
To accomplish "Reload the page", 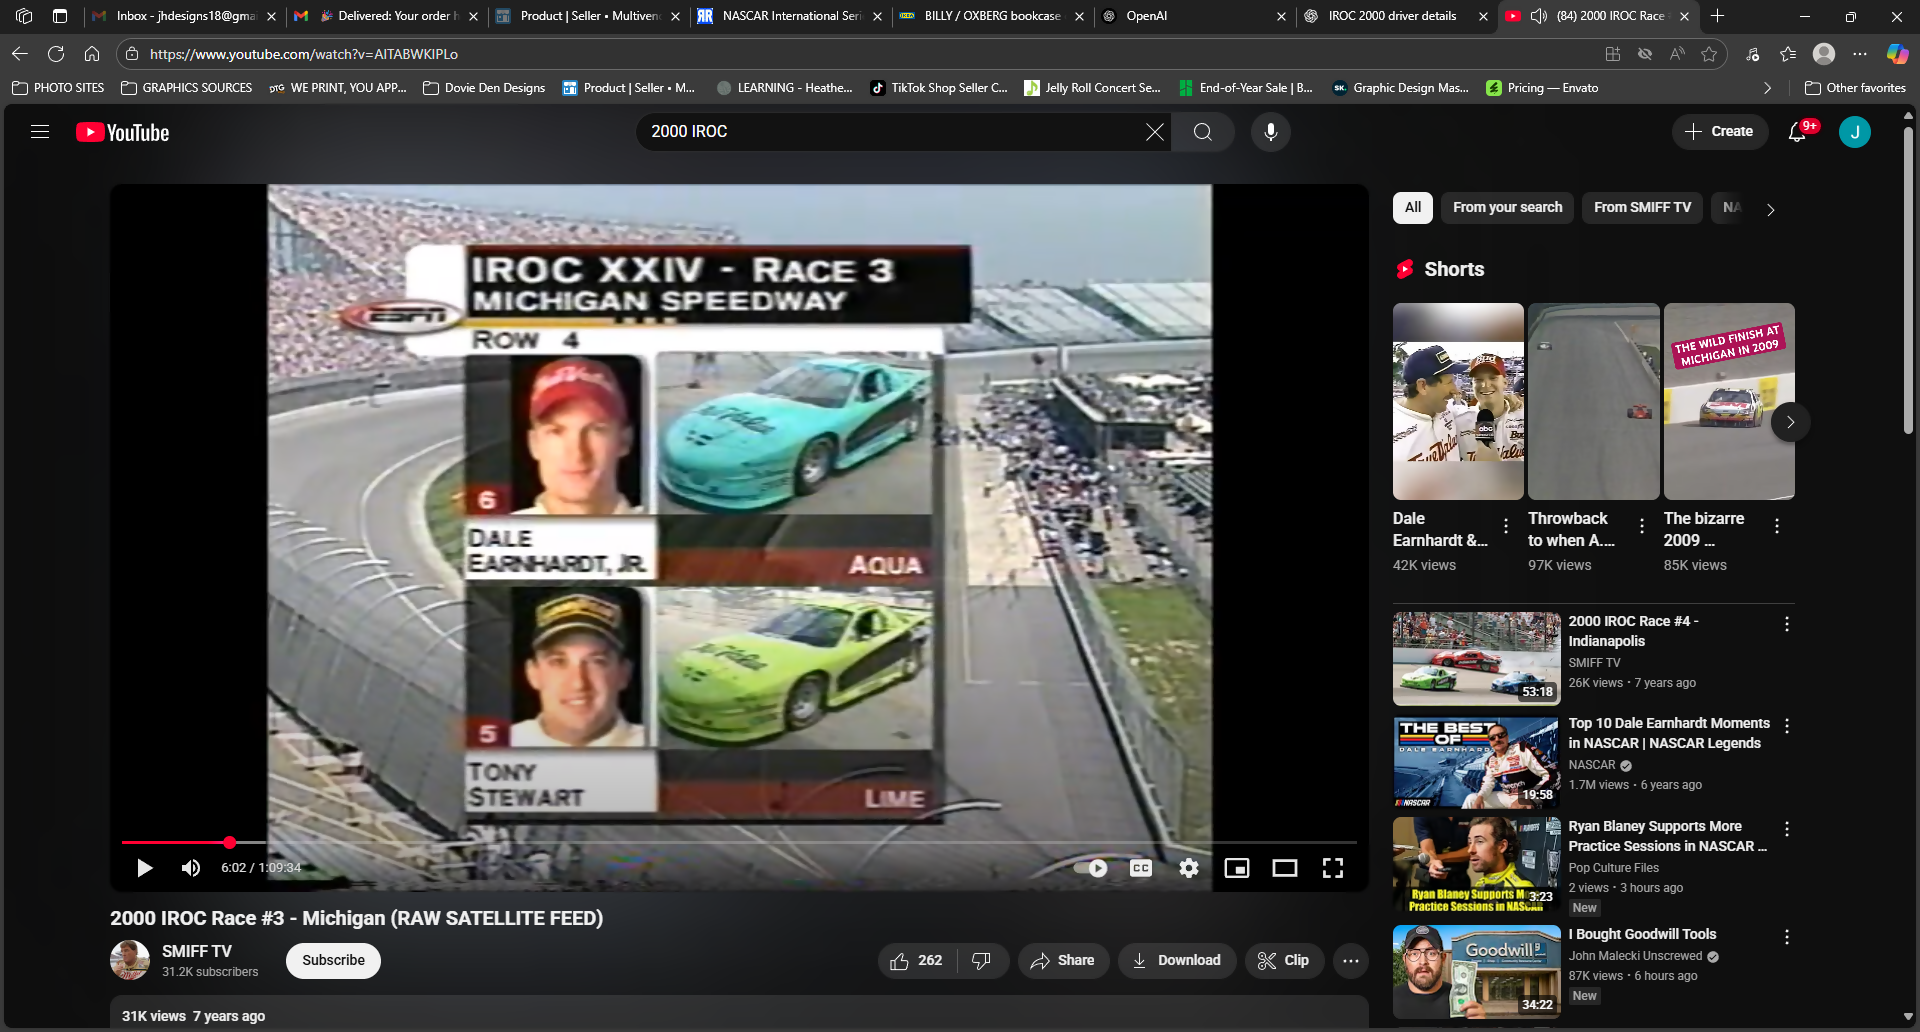I will tap(56, 54).
